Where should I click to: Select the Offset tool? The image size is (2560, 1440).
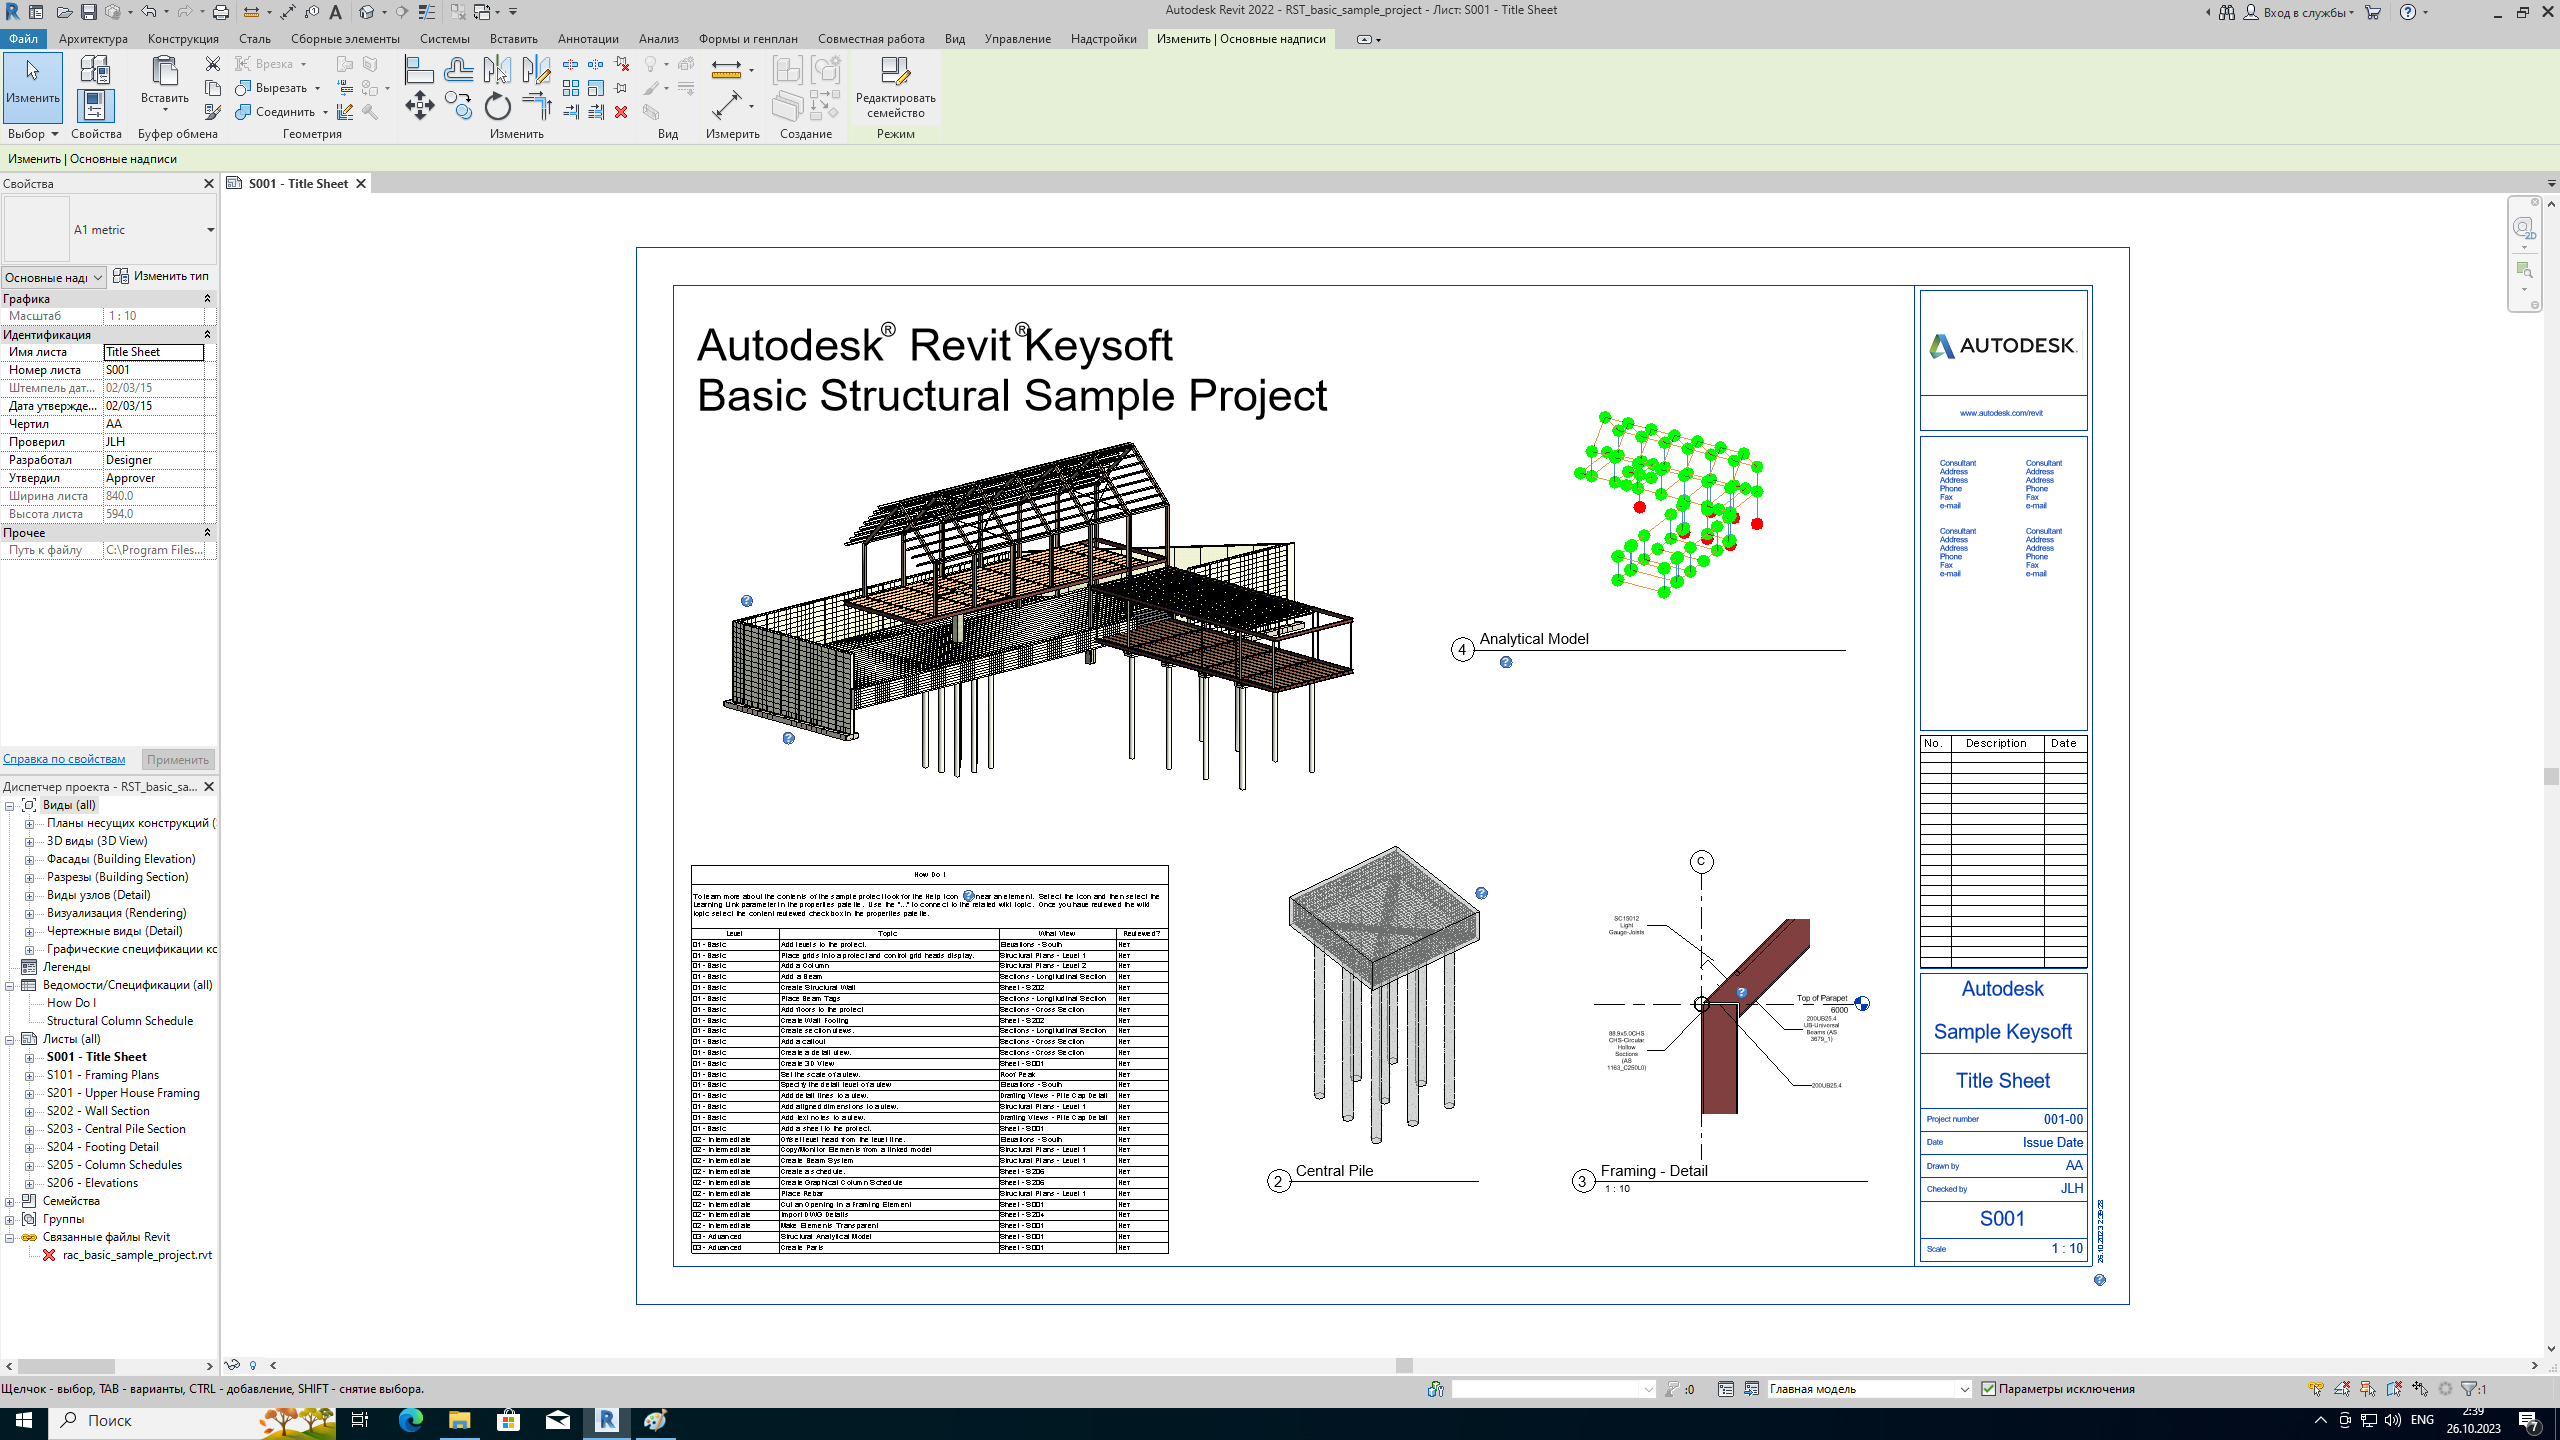tap(459, 70)
